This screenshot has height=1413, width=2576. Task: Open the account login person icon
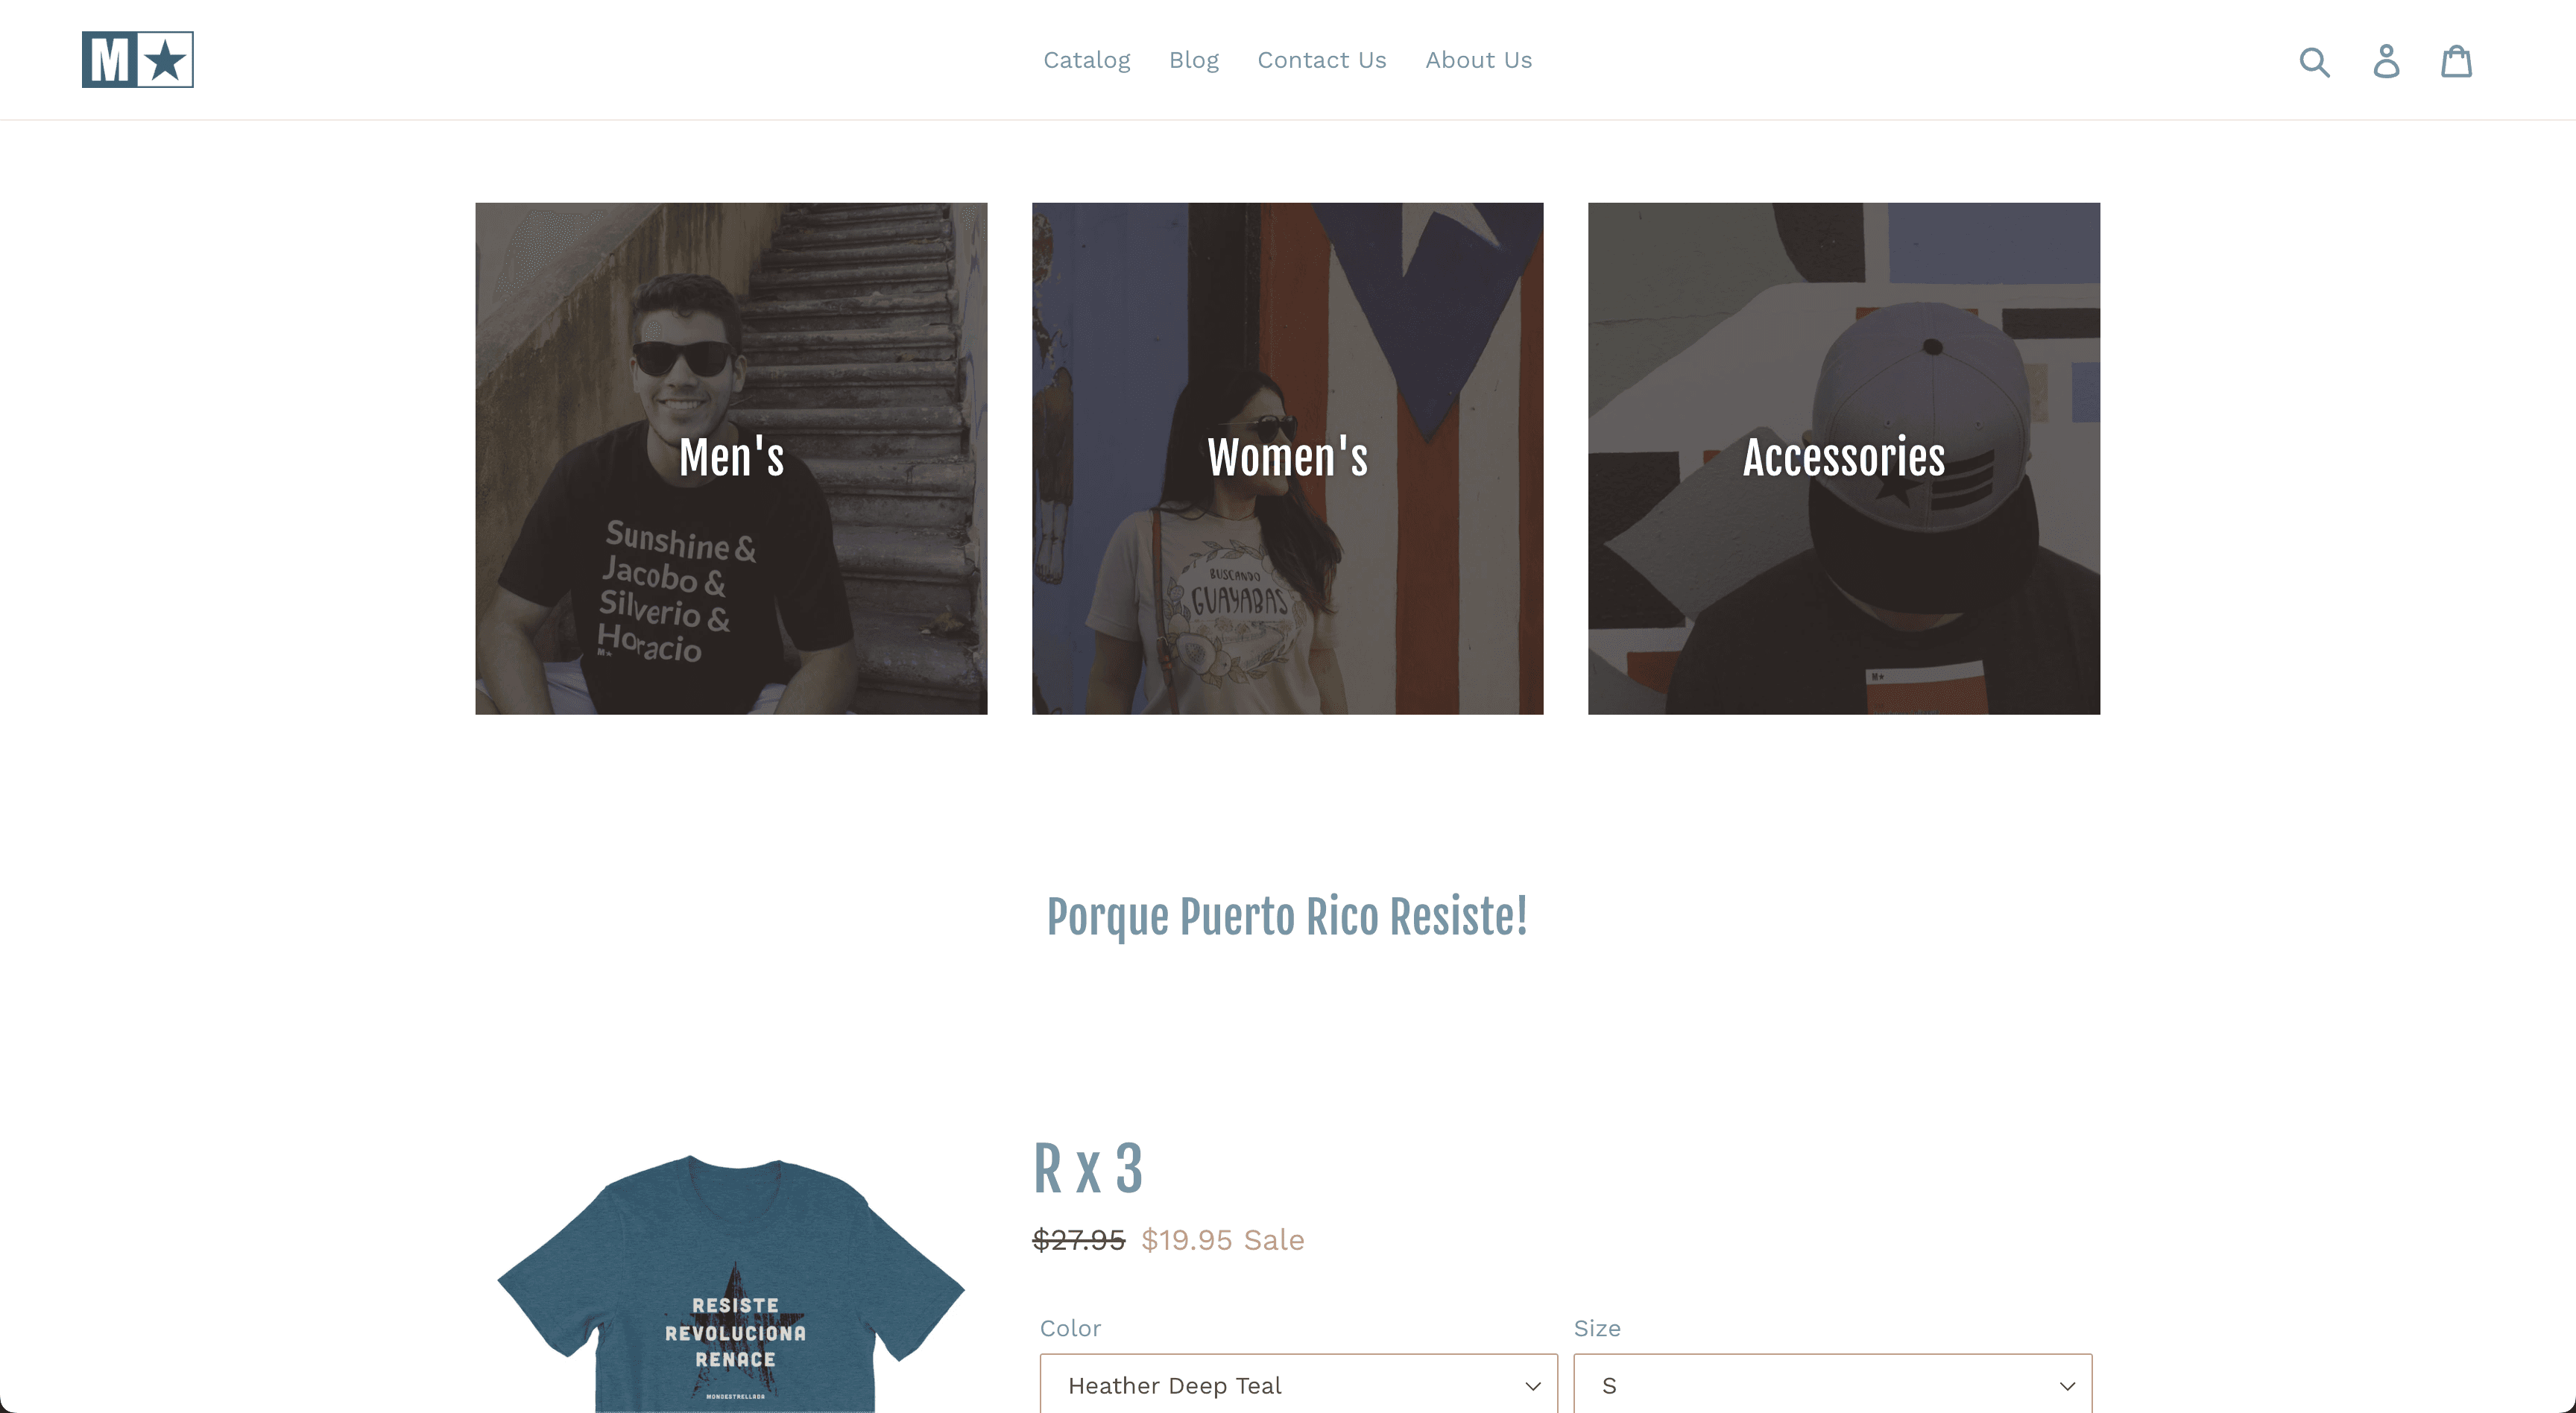pos(2387,62)
